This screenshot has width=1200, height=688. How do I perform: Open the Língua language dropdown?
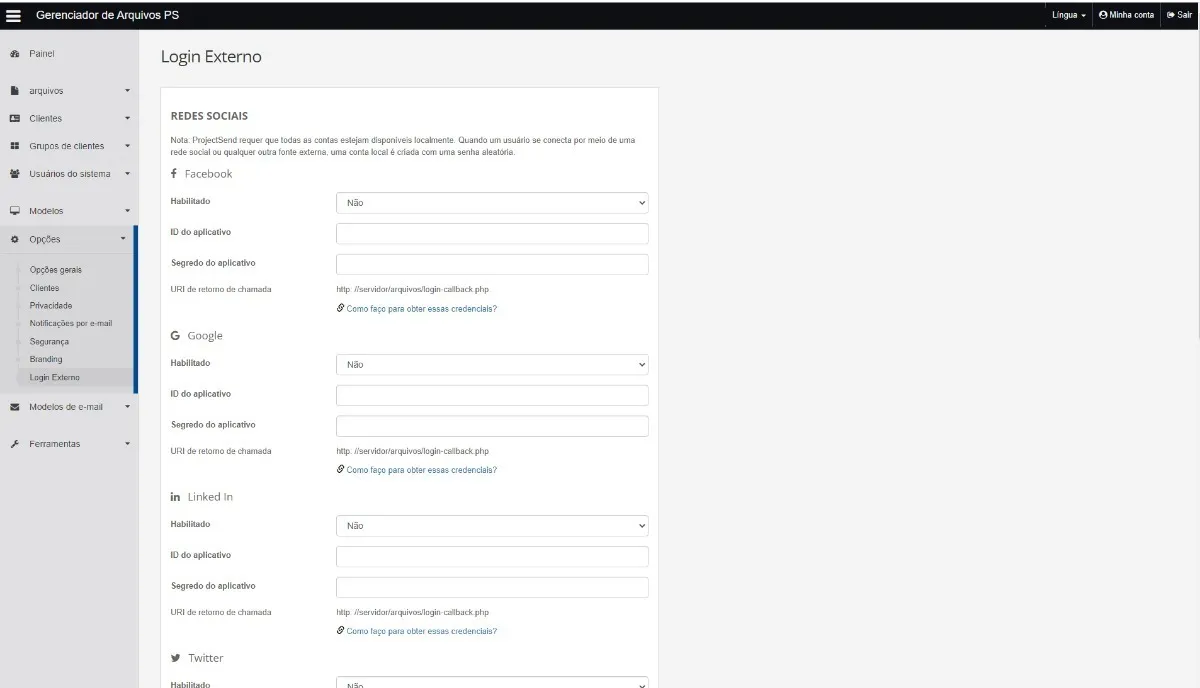(x=1069, y=15)
